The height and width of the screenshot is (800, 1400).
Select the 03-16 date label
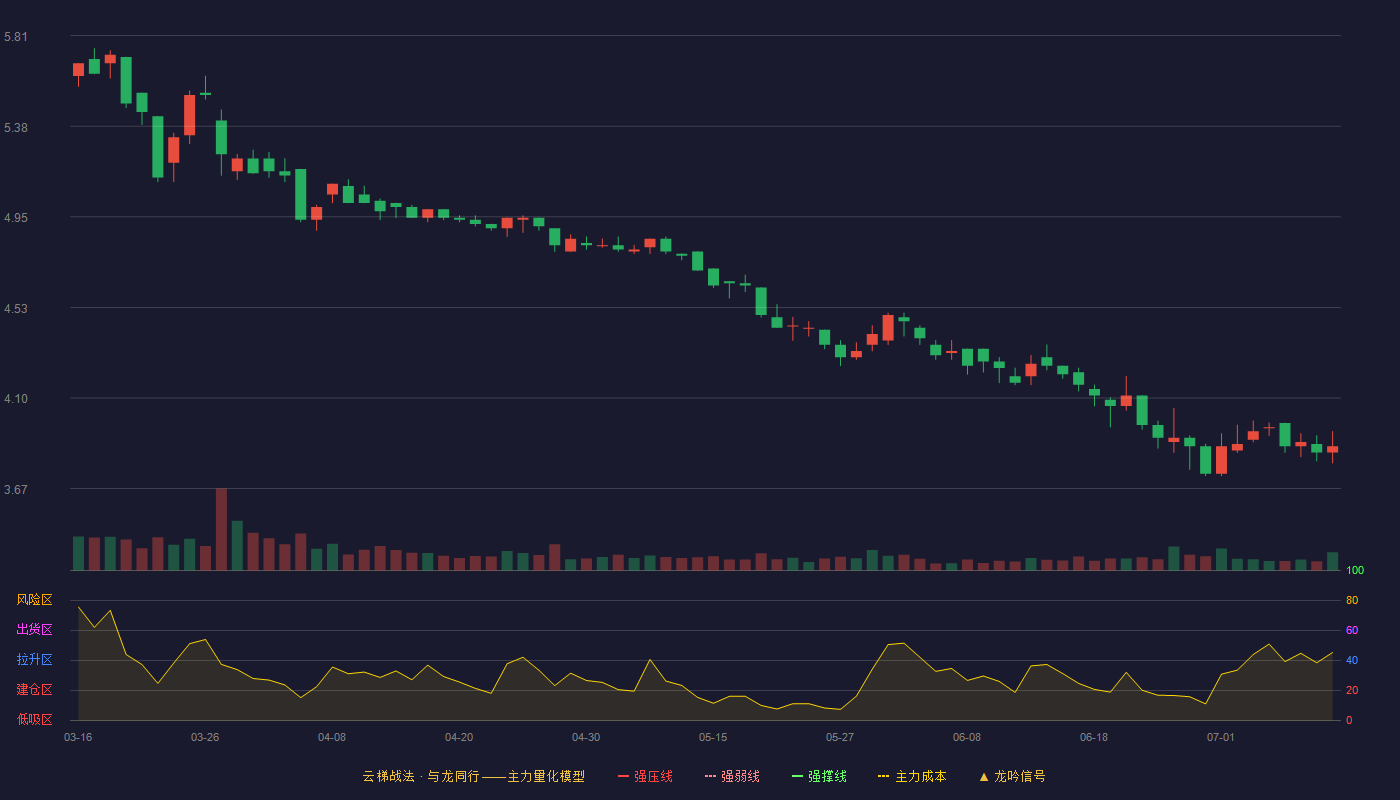tap(78, 737)
